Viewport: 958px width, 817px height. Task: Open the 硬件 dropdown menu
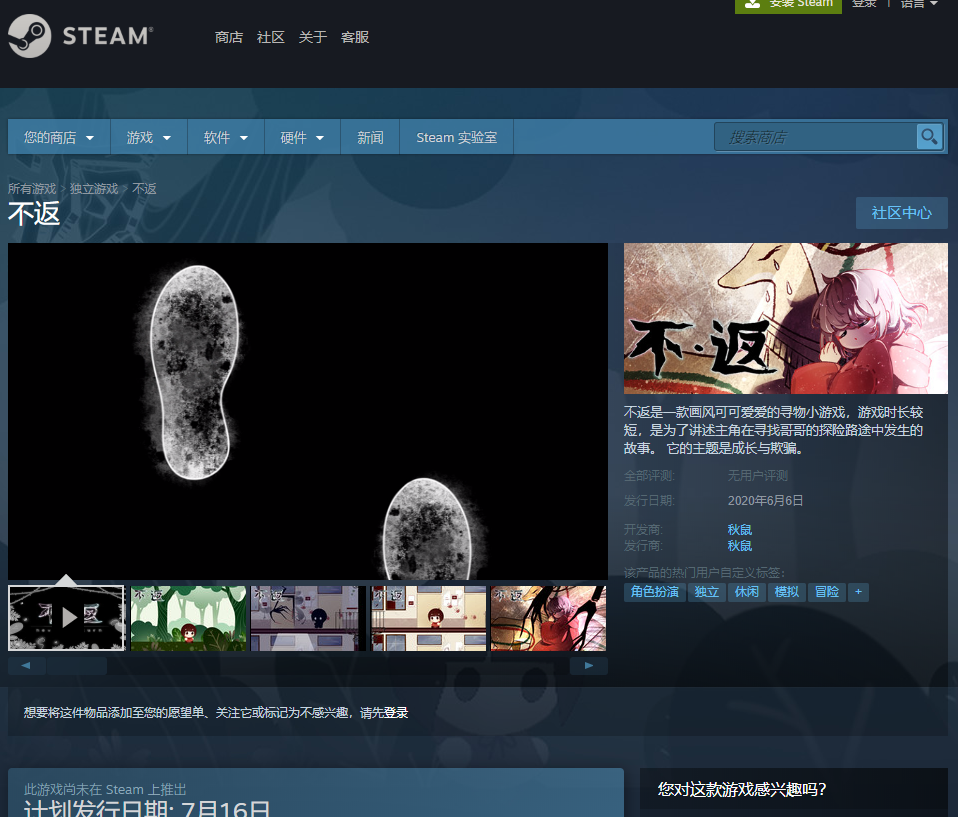(x=302, y=137)
